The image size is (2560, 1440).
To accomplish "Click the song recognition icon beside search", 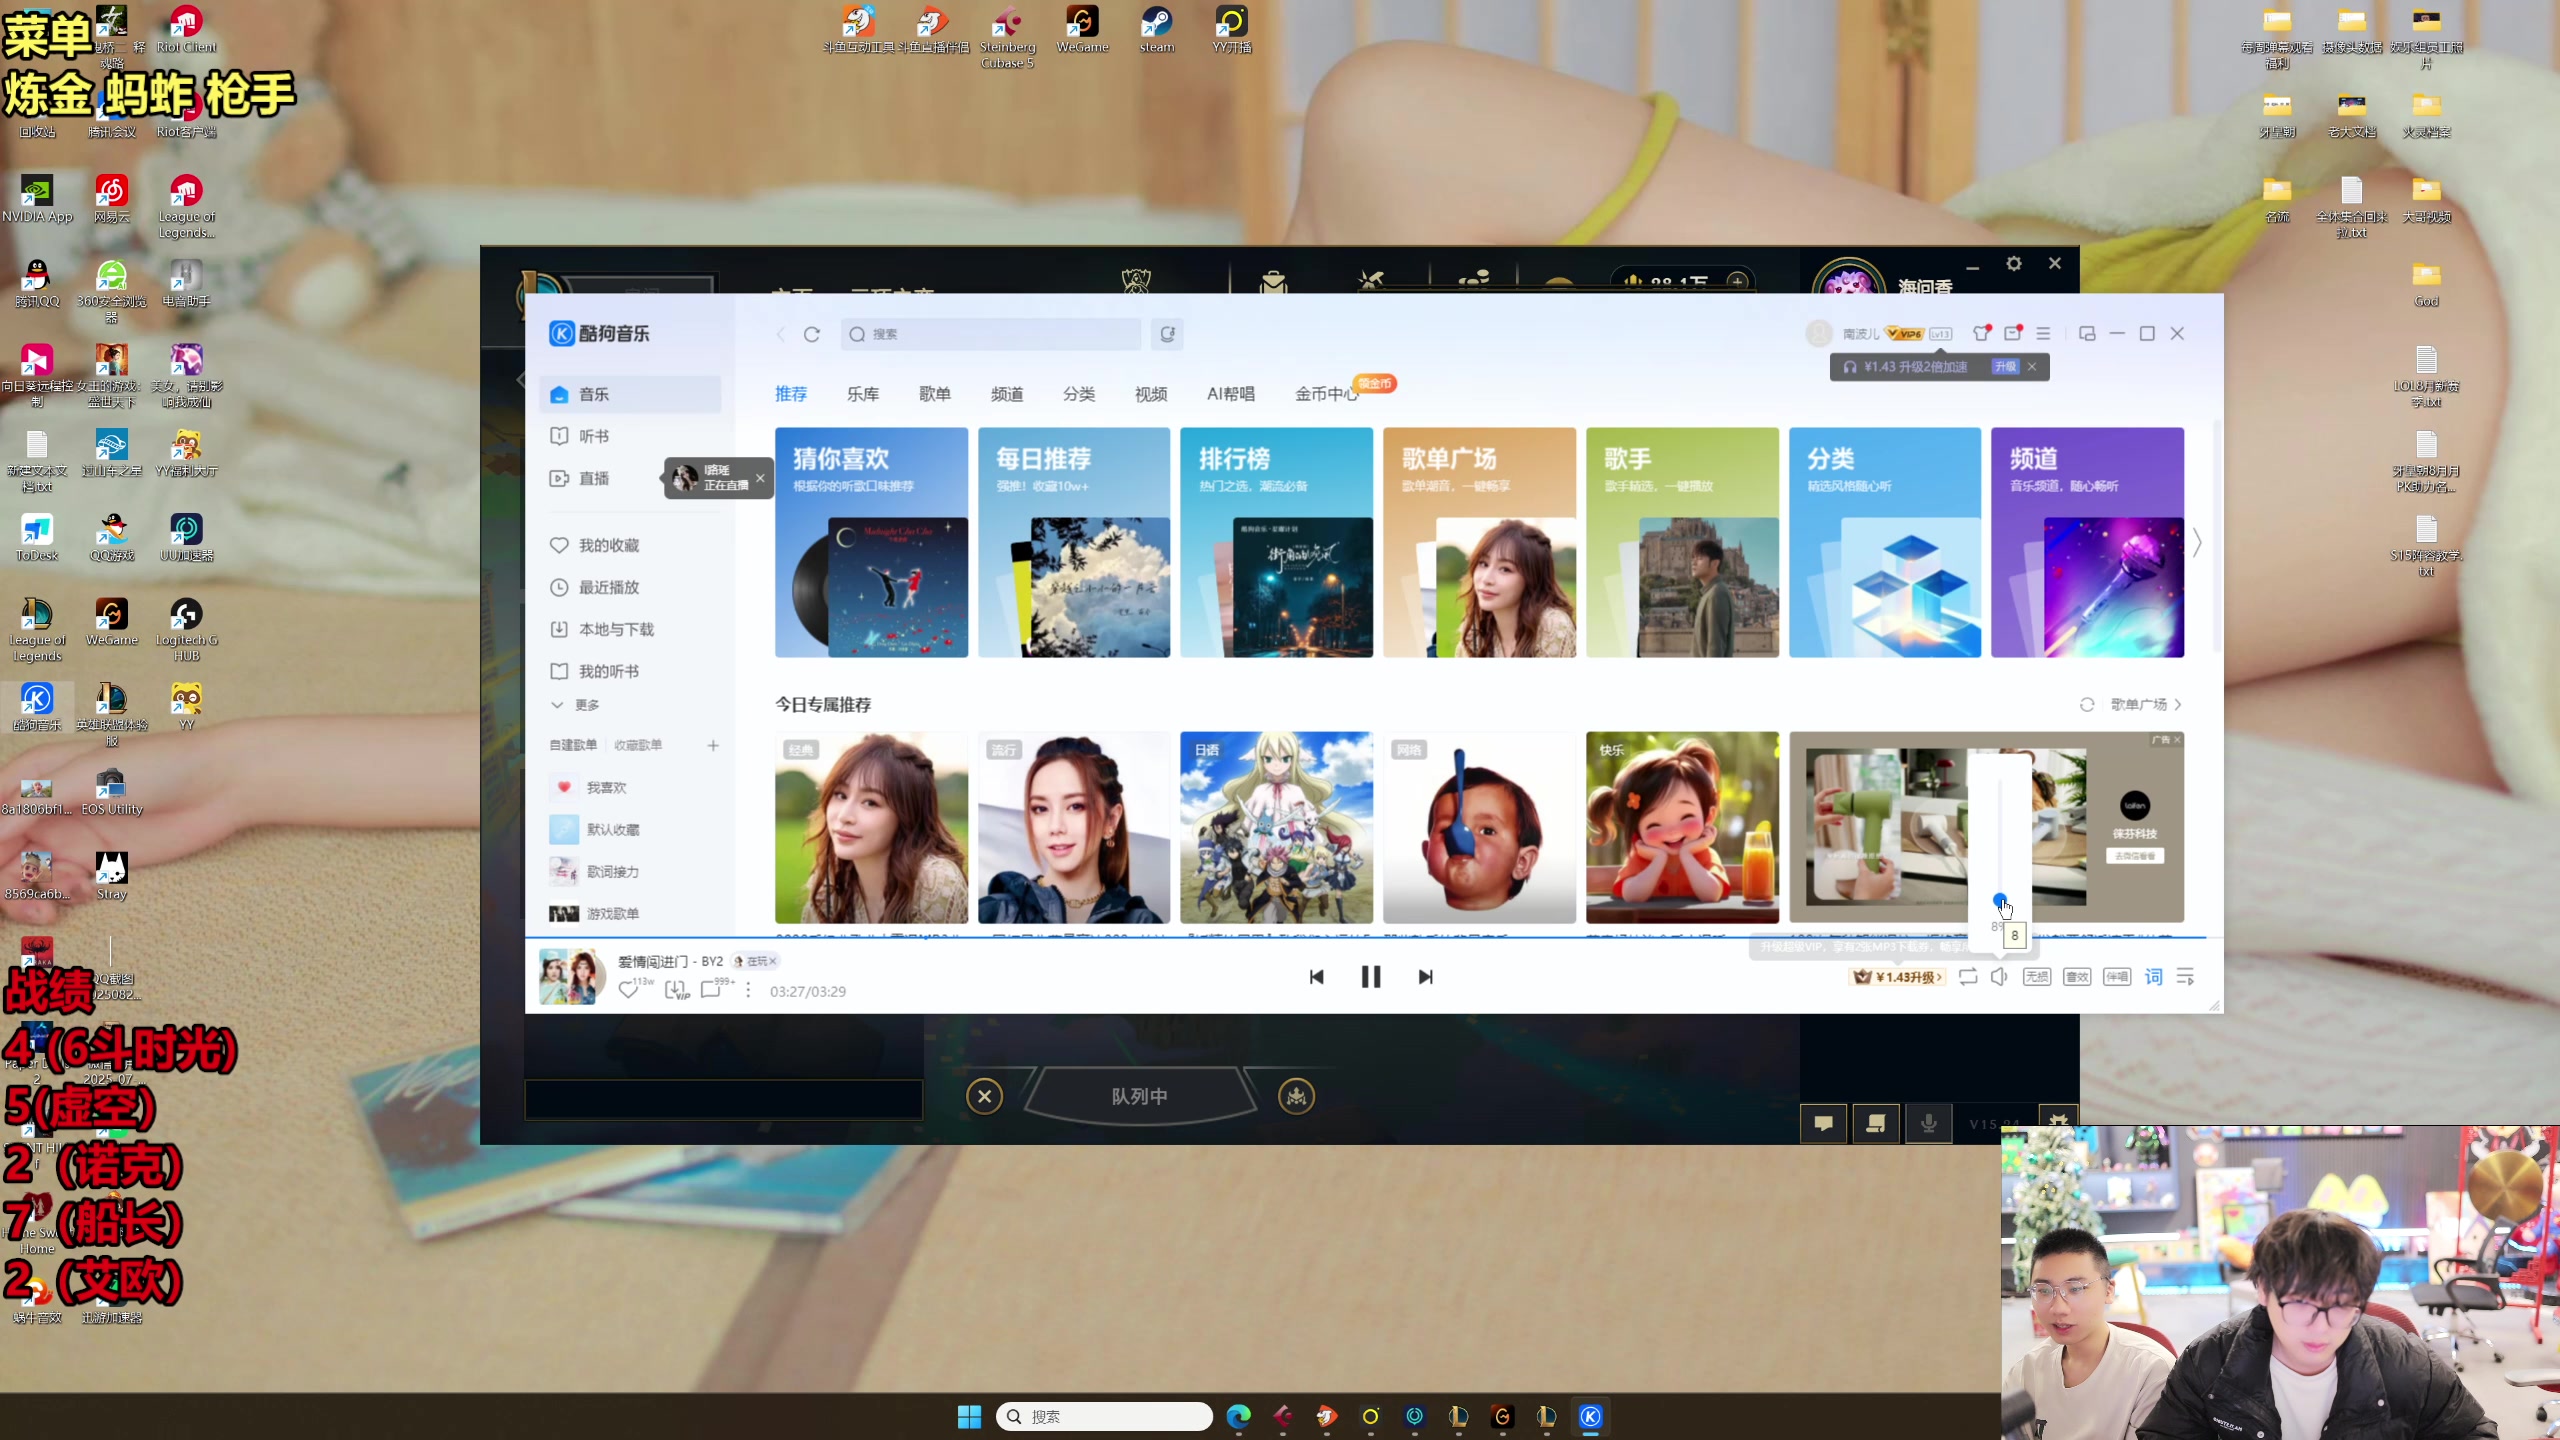I will click(x=1167, y=334).
